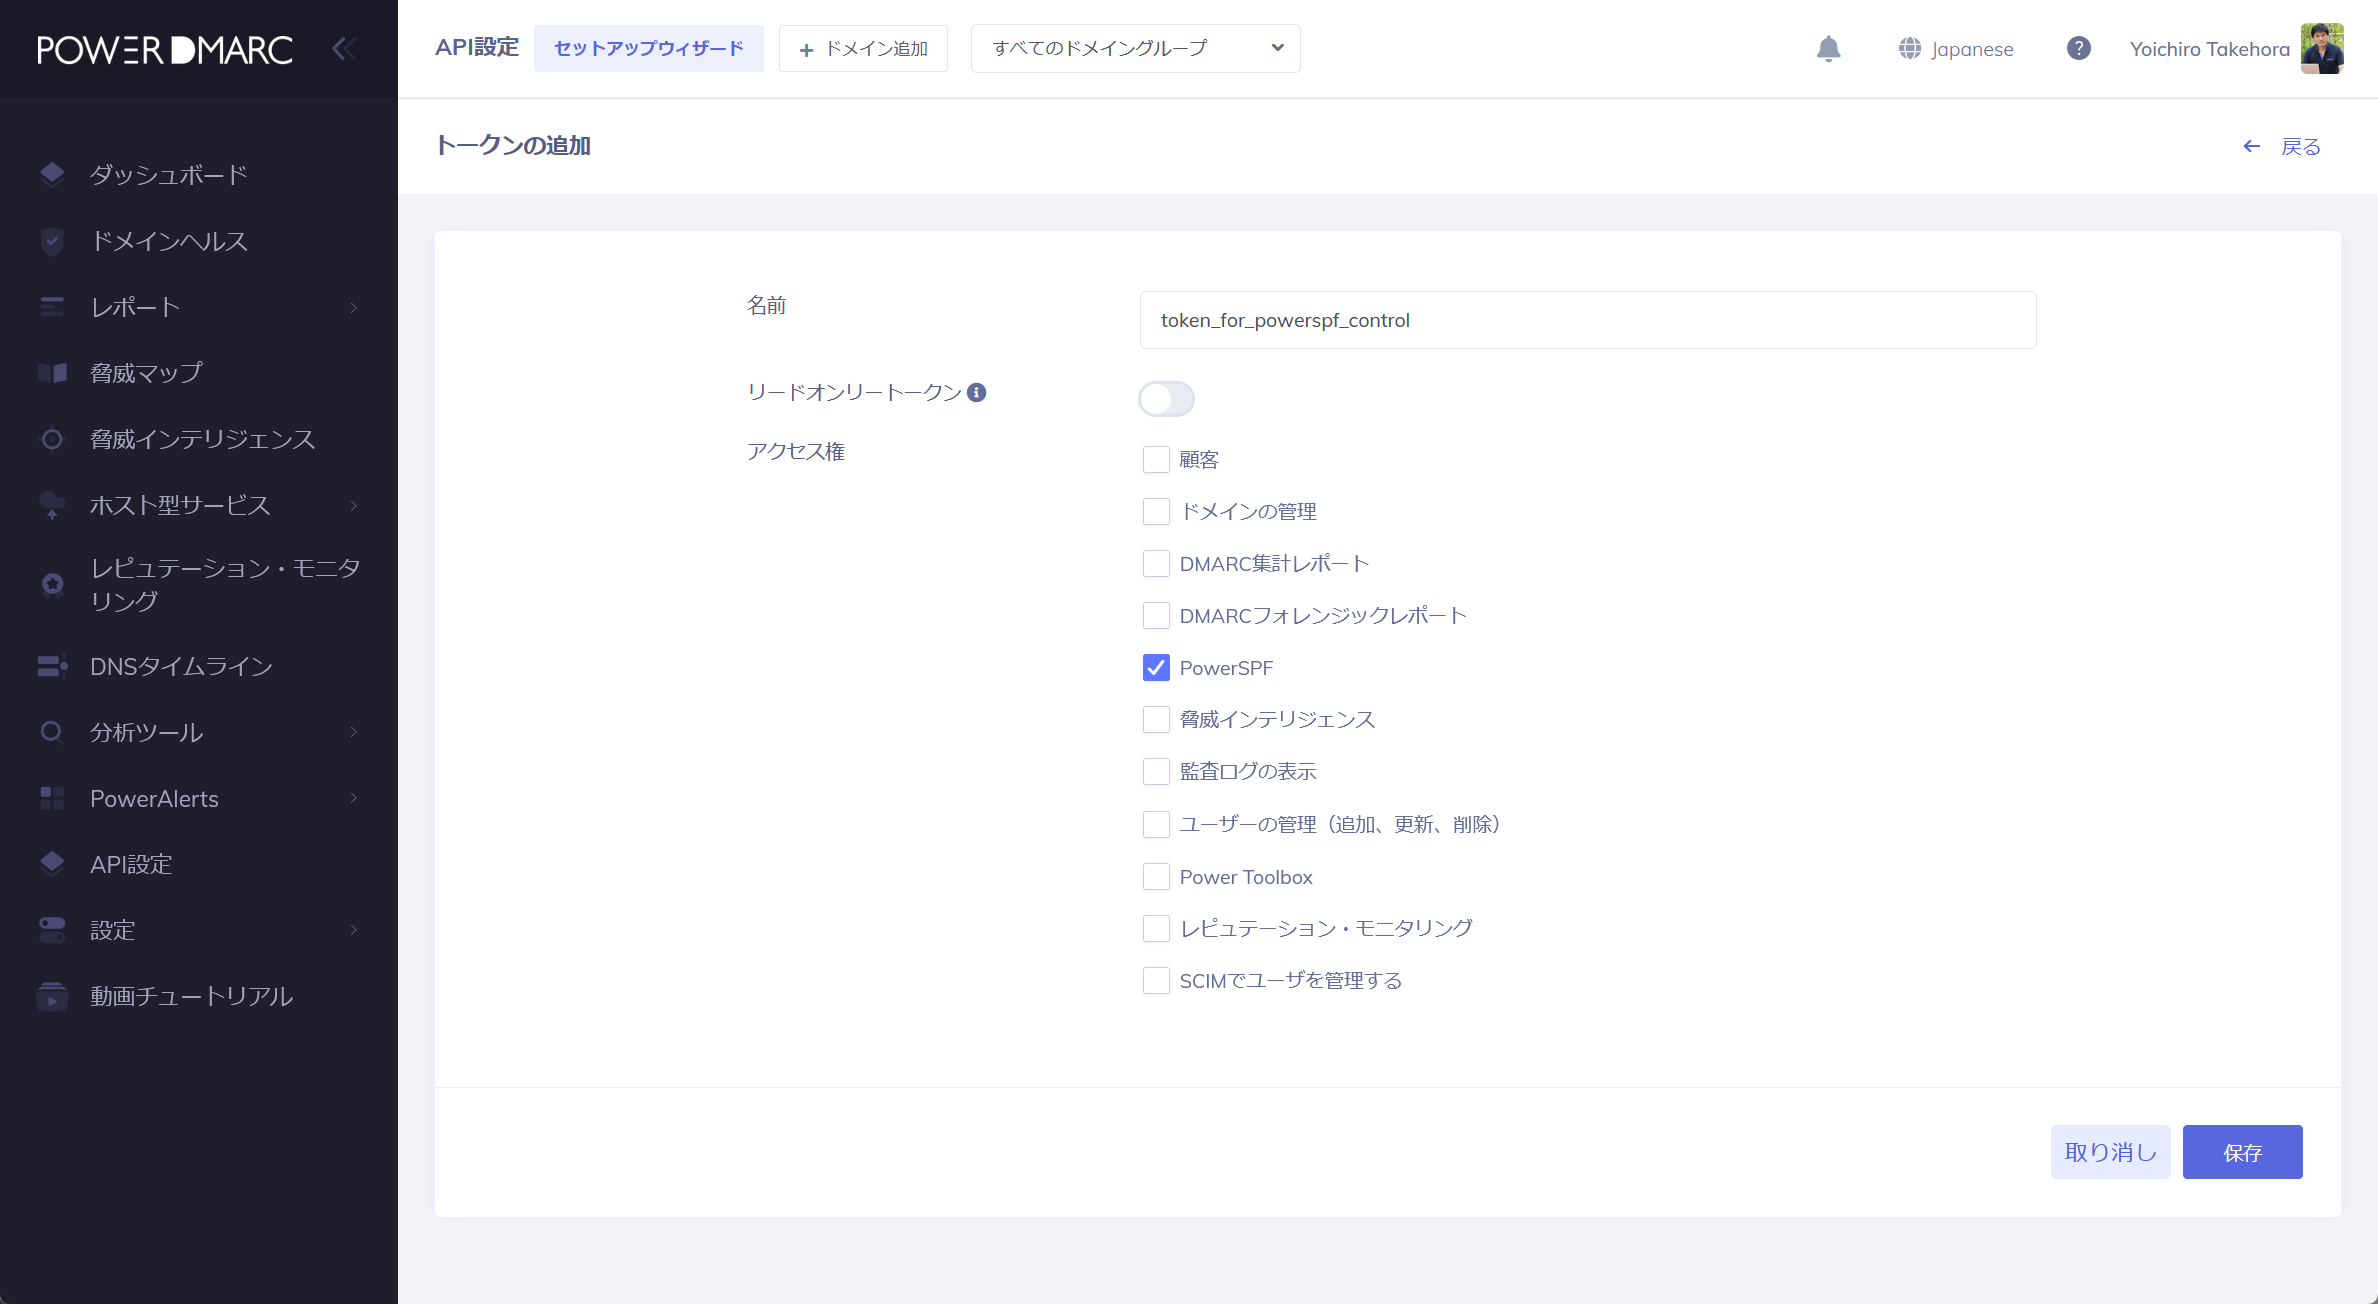Click the help question mark icon
The image size is (2378, 1304).
(x=2078, y=49)
